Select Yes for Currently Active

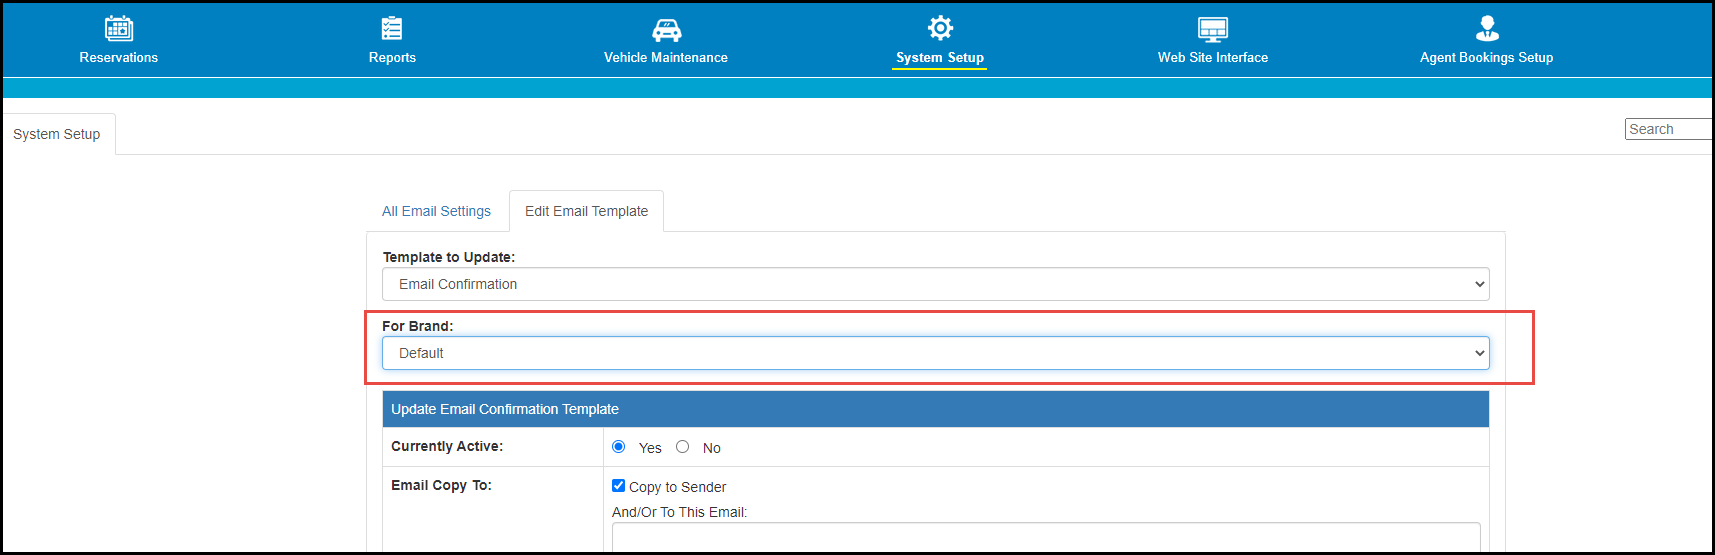pyautogui.click(x=618, y=447)
